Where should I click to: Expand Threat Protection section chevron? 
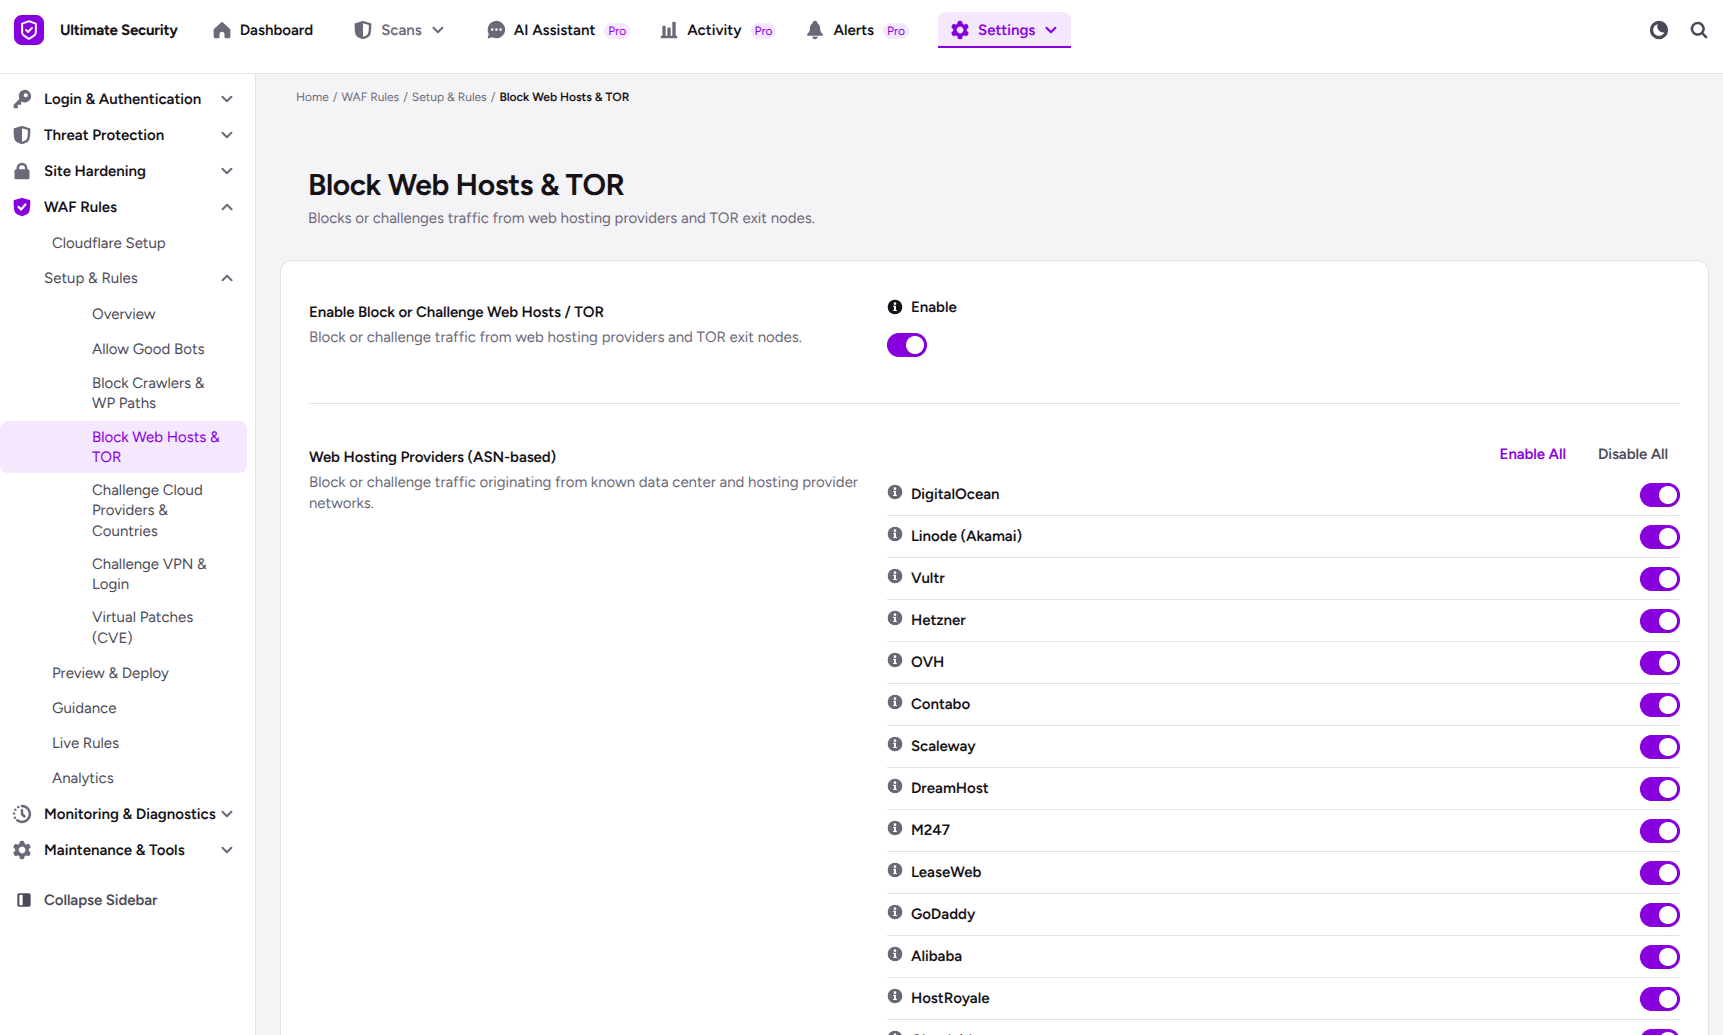227,135
